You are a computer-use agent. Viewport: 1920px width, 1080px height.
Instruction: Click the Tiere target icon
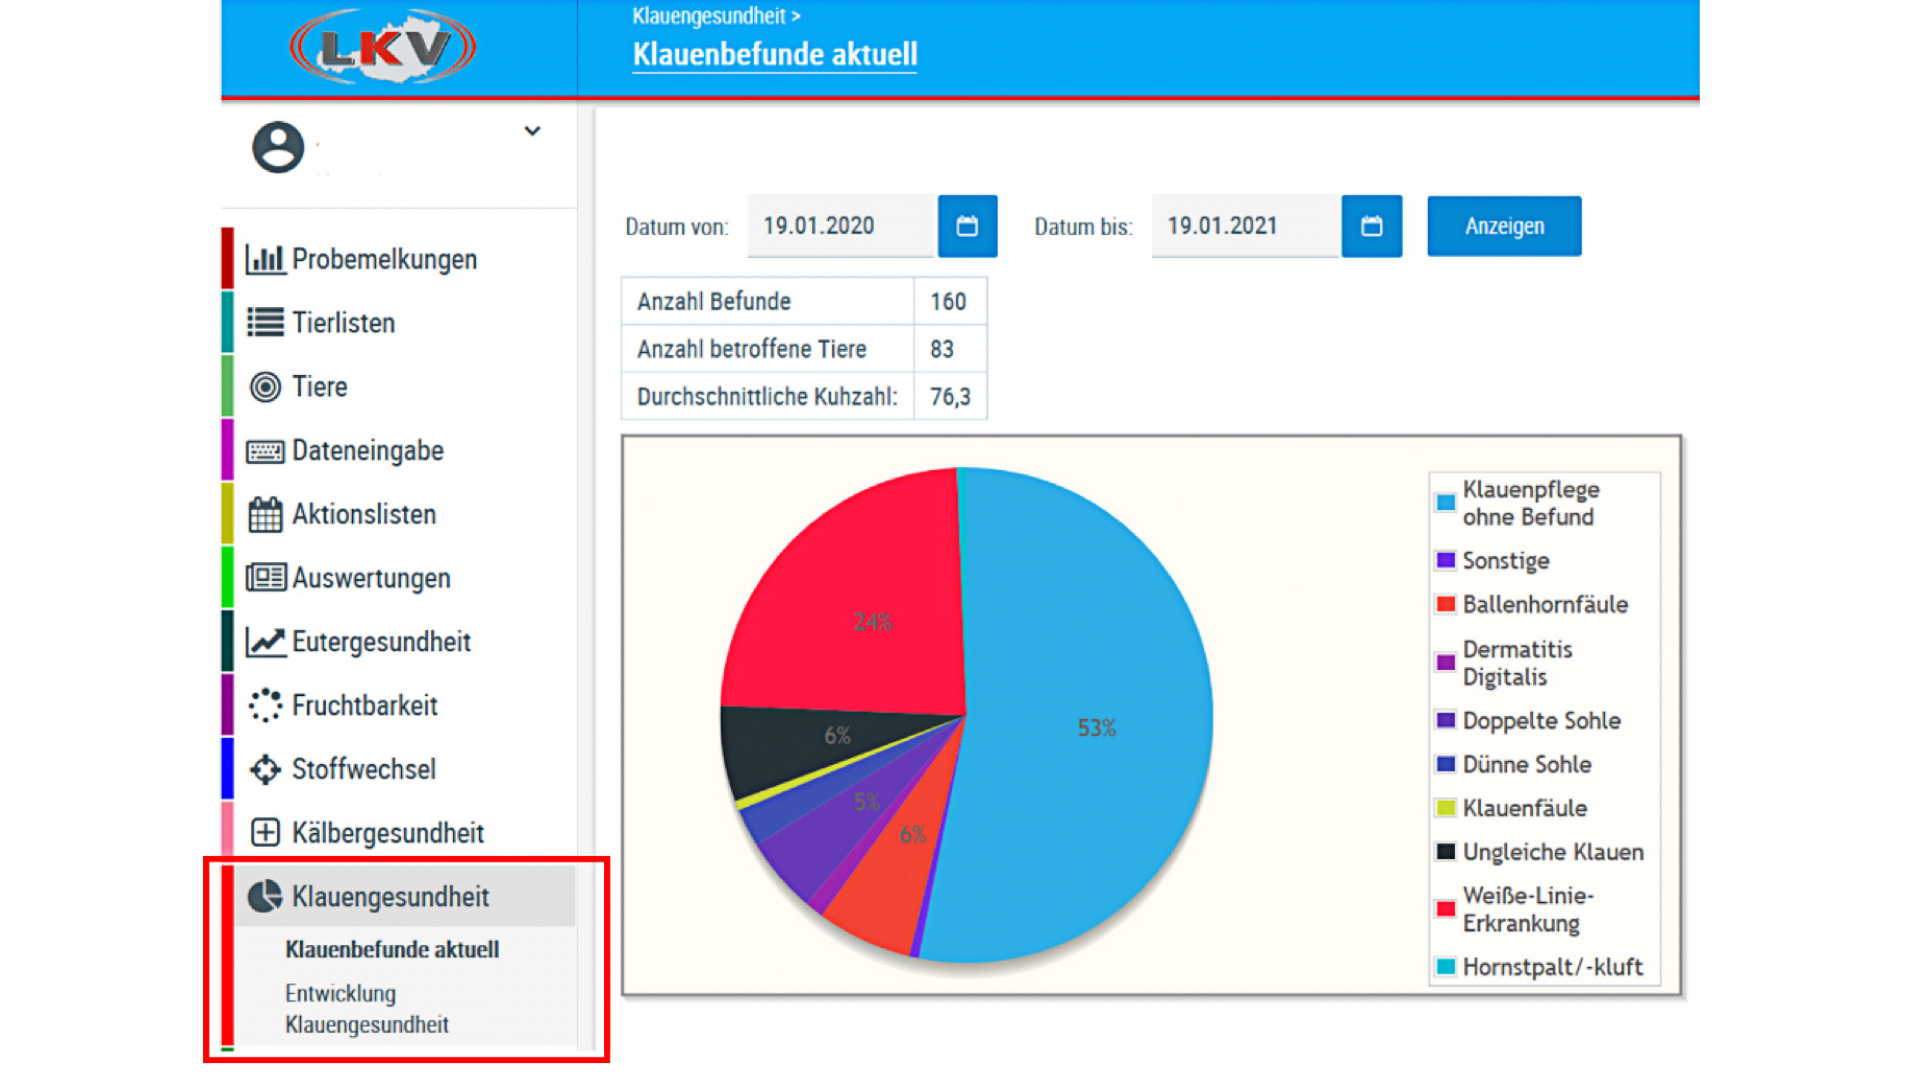pyautogui.click(x=265, y=386)
